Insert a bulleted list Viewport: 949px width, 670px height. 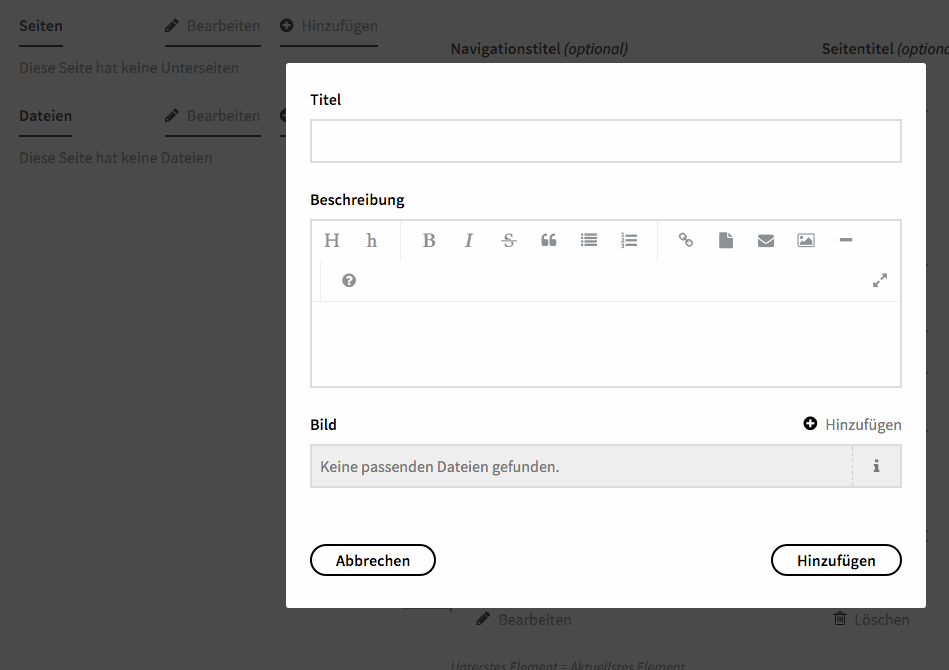coord(589,240)
